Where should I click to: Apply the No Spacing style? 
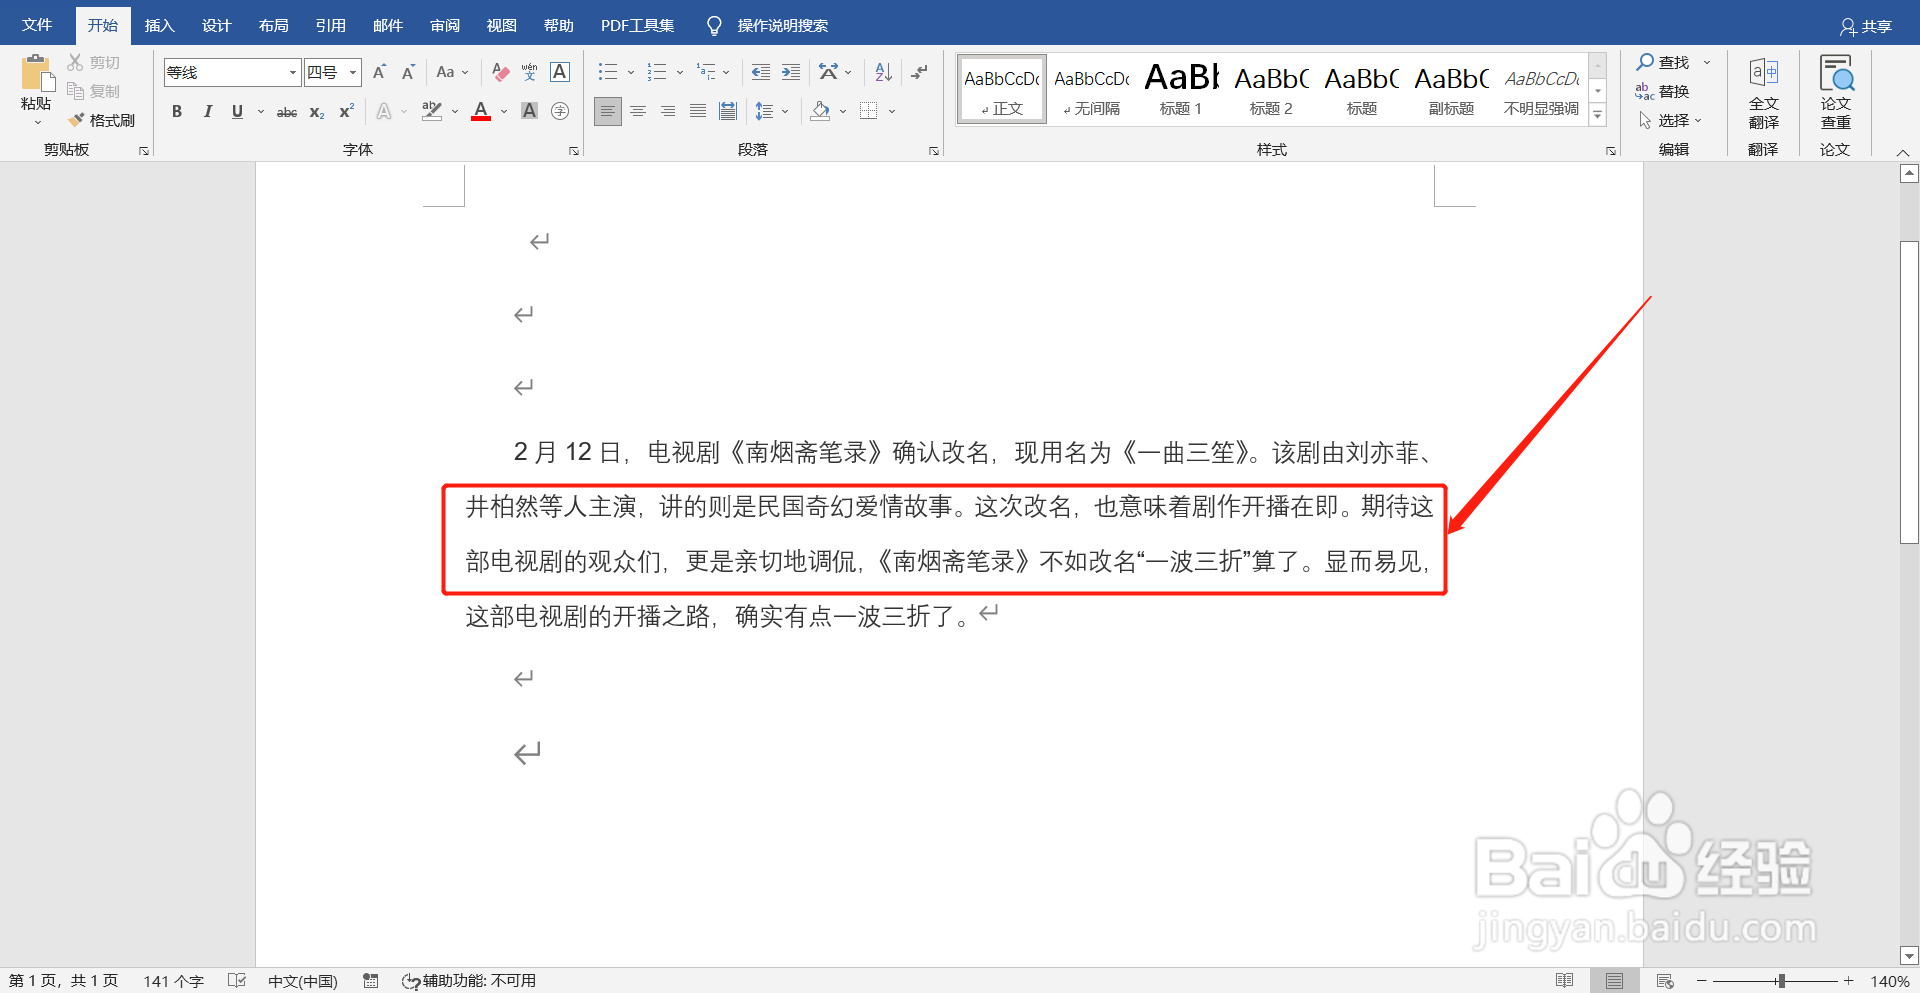tap(1091, 89)
